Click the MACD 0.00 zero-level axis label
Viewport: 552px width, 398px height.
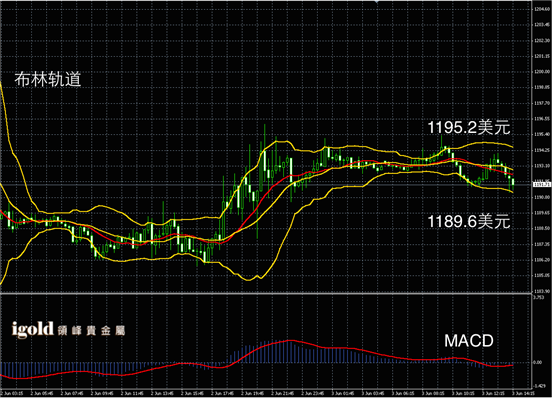[x=538, y=362]
